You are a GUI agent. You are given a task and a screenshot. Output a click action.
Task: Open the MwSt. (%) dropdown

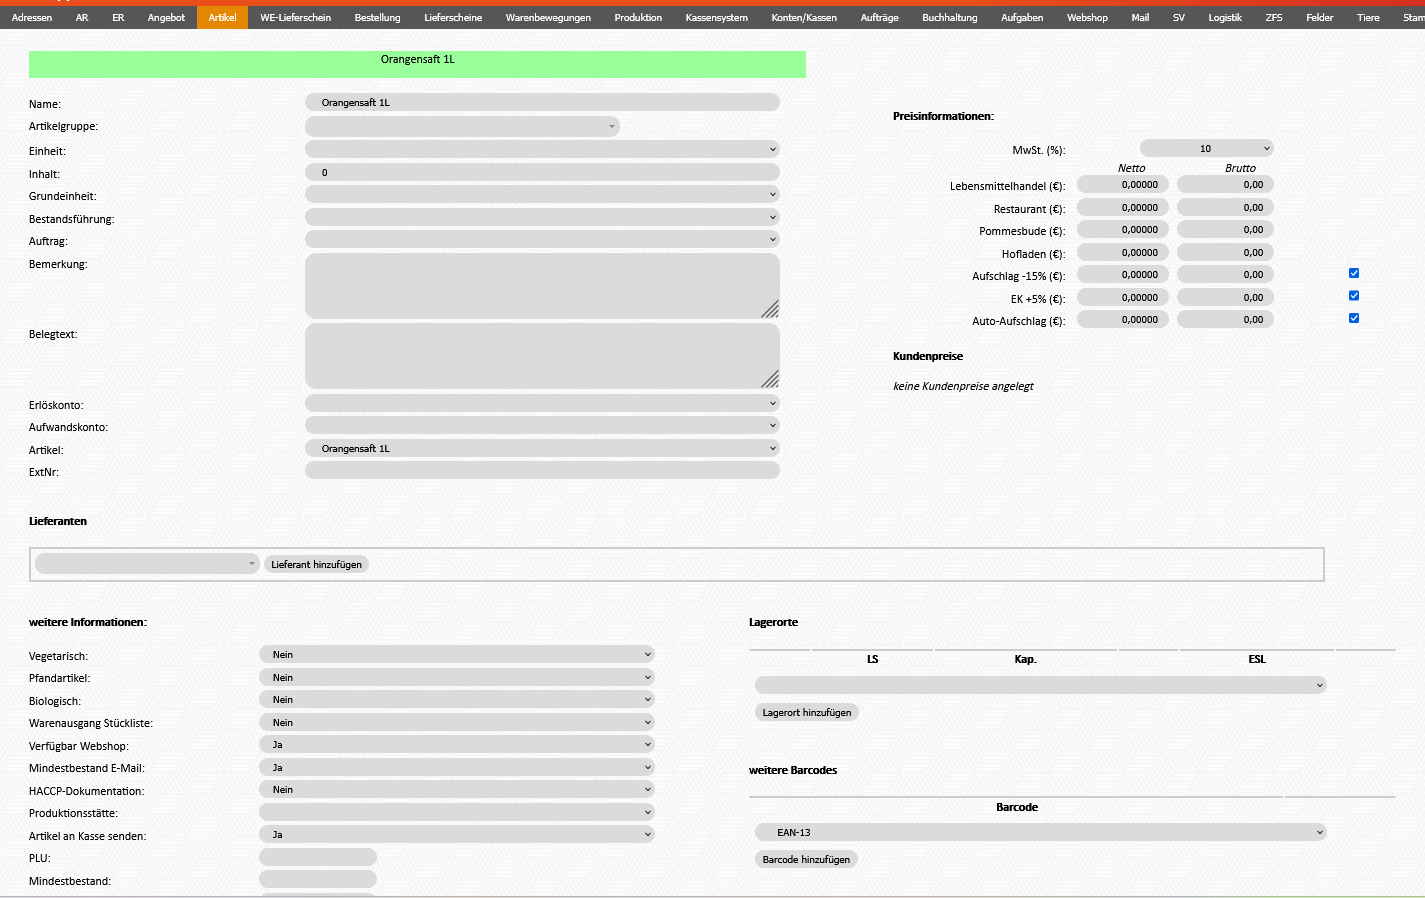click(x=1206, y=149)
